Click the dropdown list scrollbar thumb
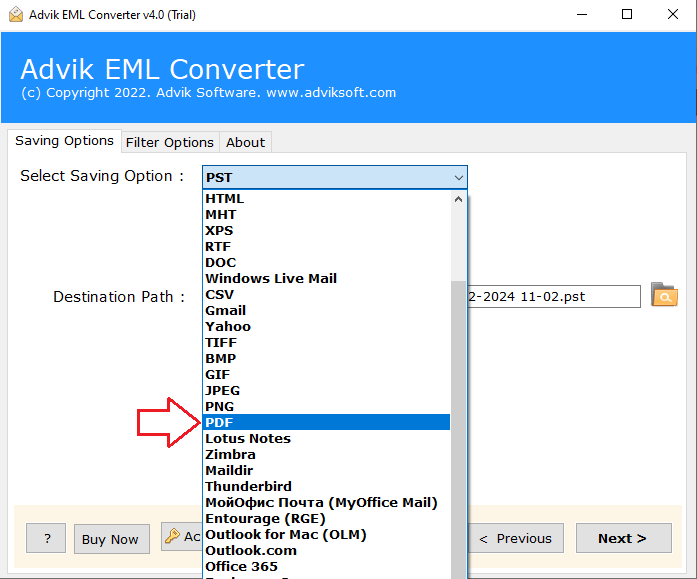 pyautogui.click(x=458, y=429)
